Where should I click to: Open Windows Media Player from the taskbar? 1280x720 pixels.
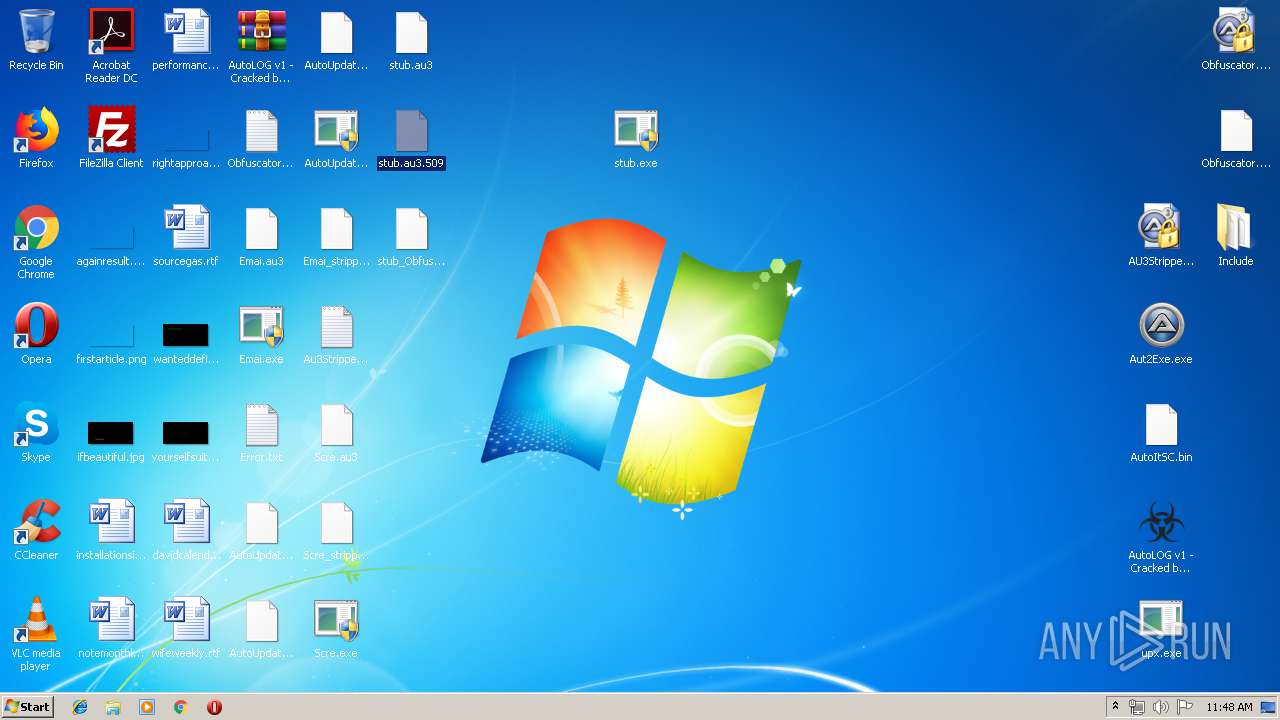click(147, 707)
